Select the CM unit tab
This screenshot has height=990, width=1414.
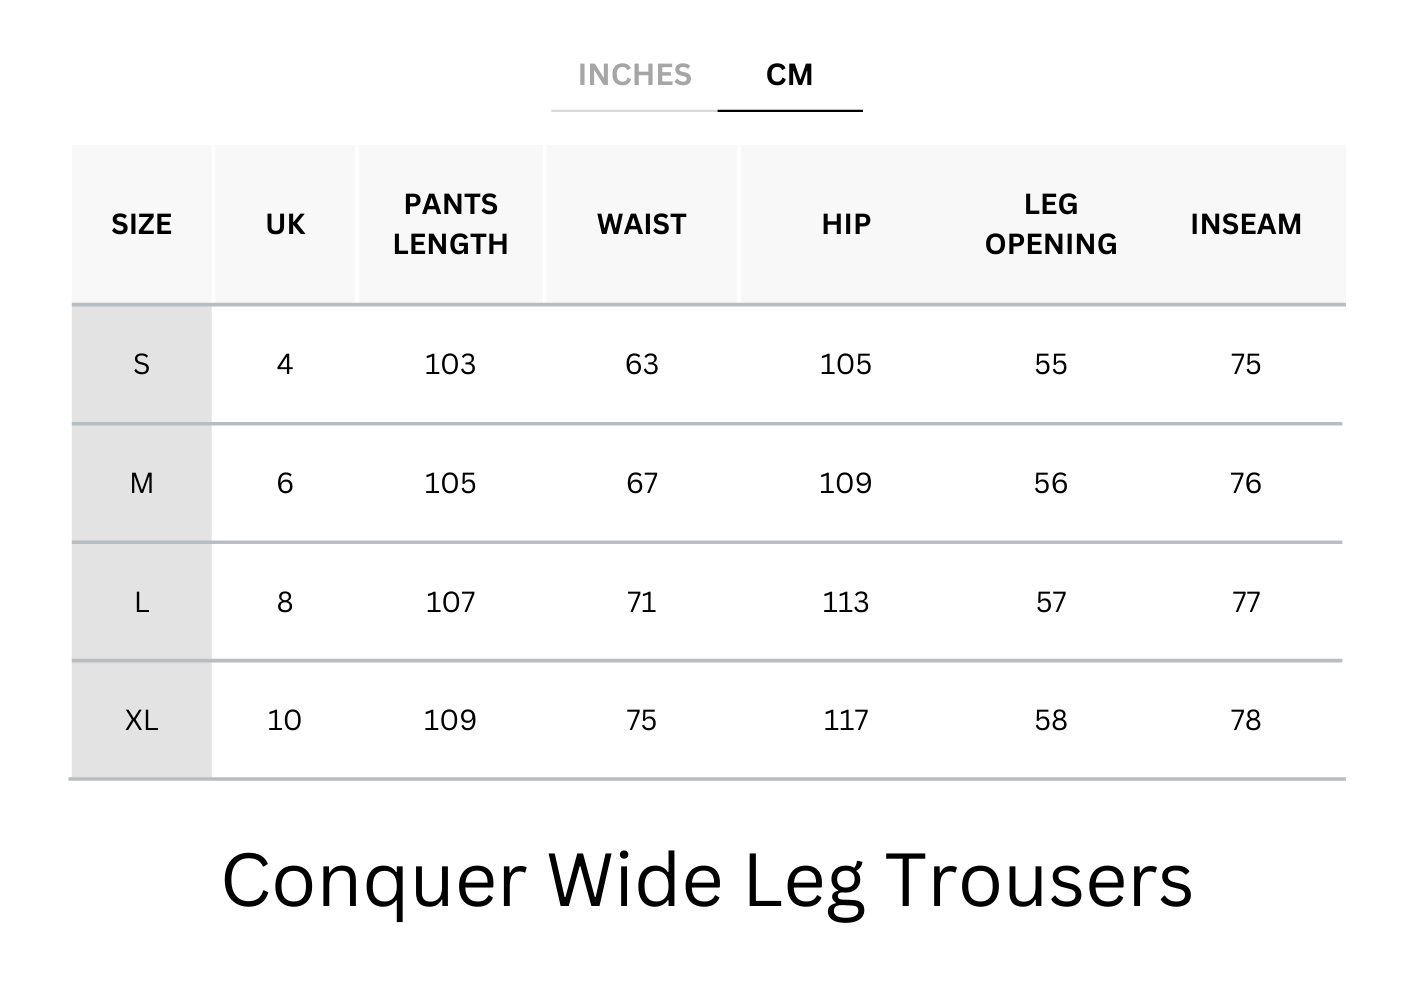(x=789, y=75)
